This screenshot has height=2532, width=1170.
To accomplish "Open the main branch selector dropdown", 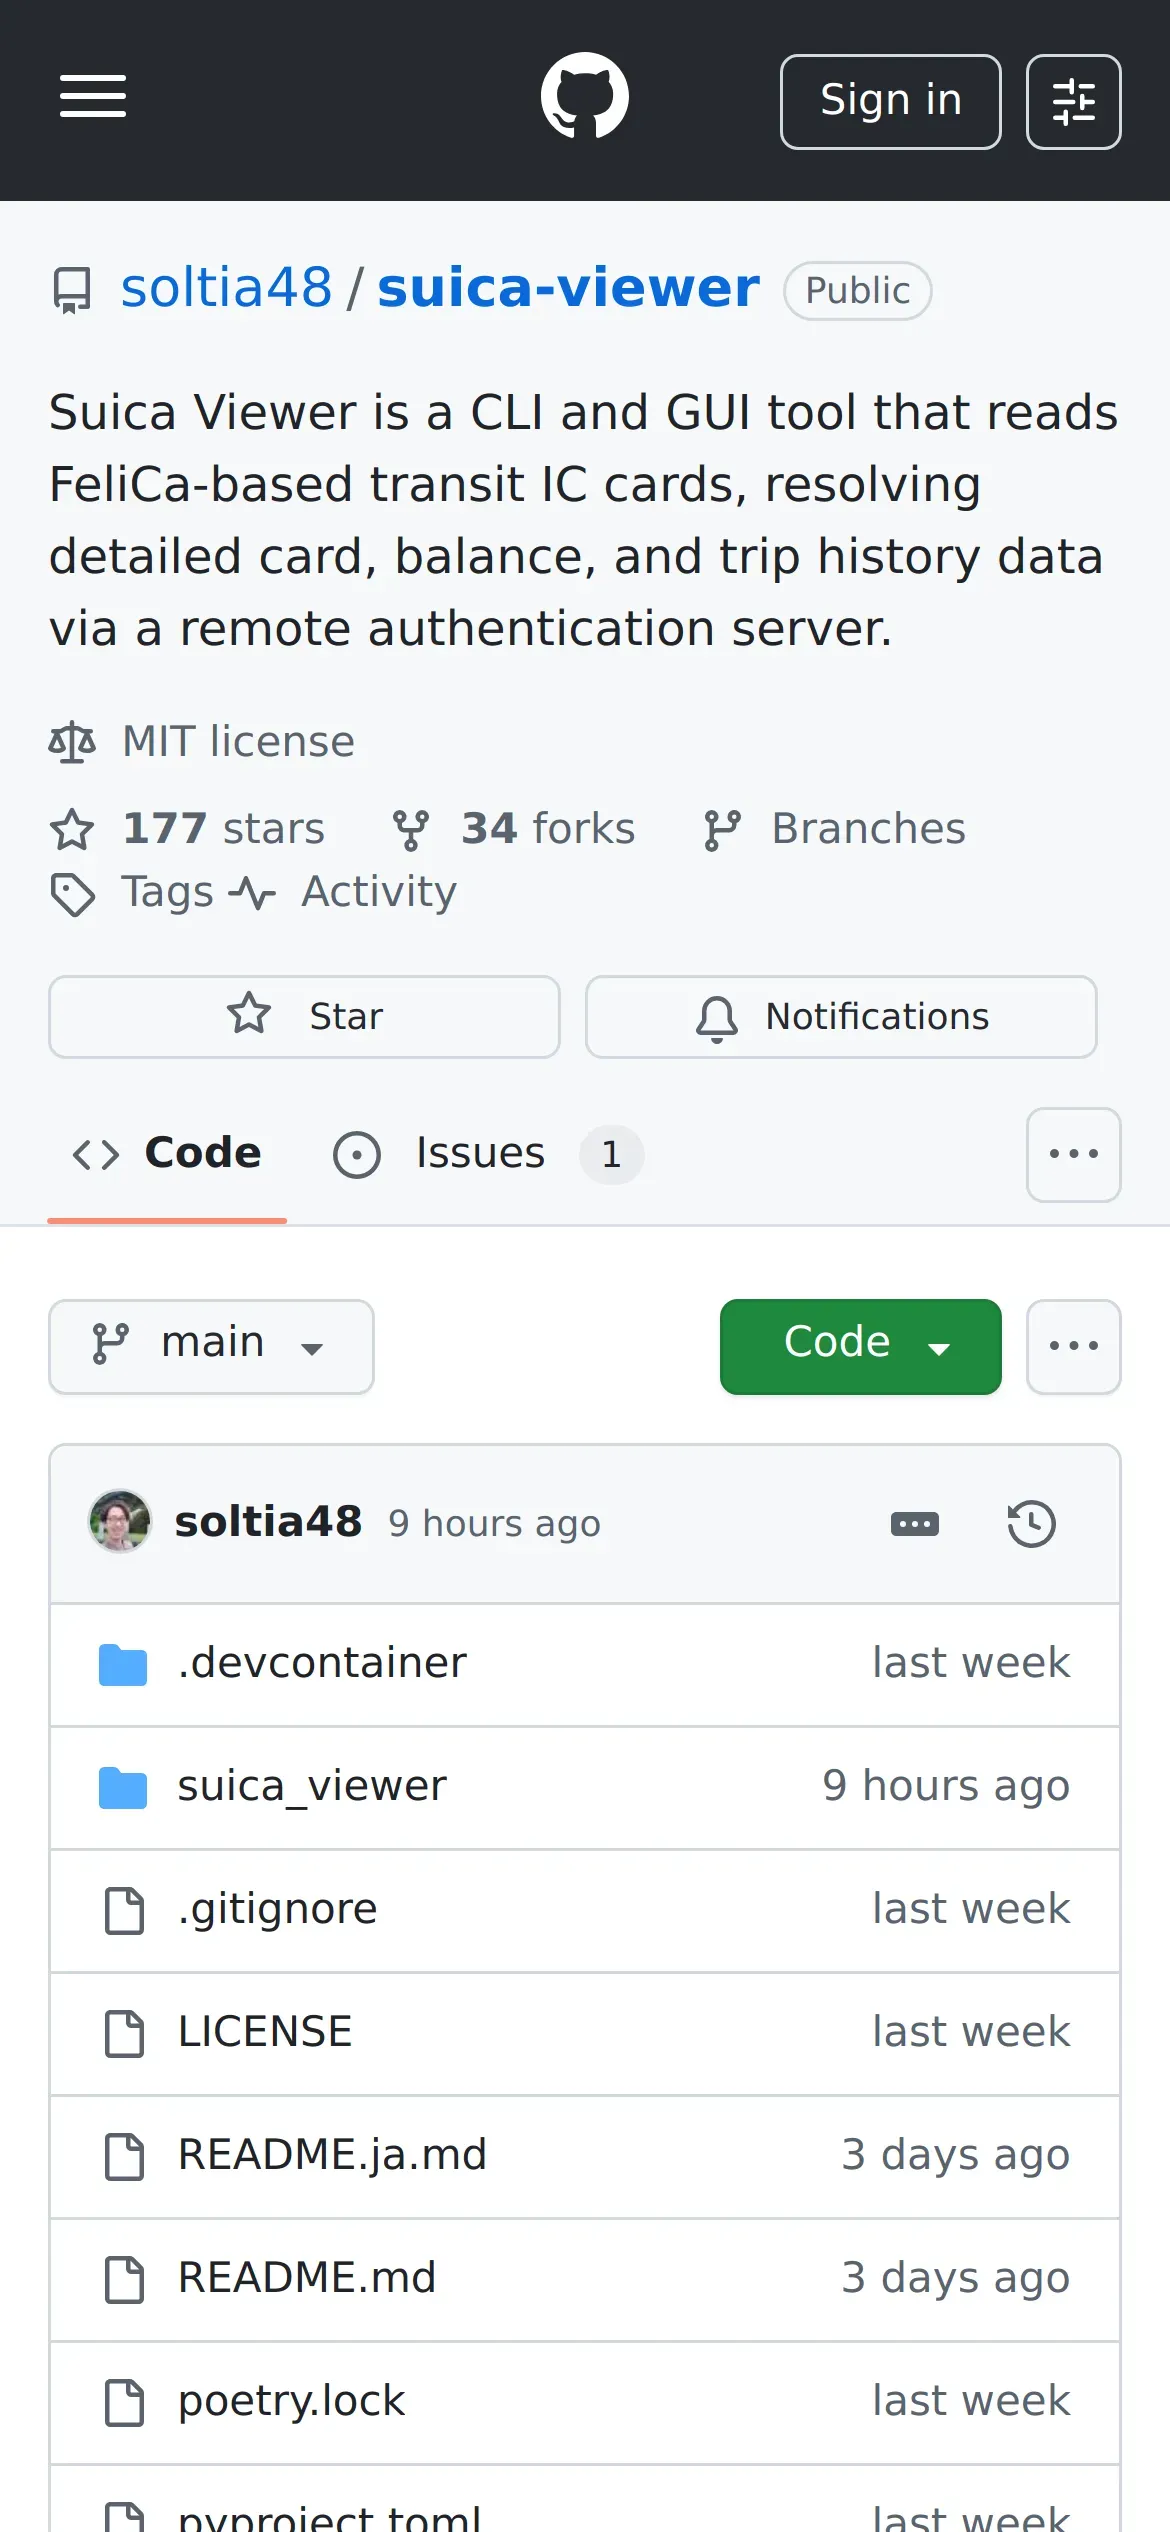I will (211, 1346).
